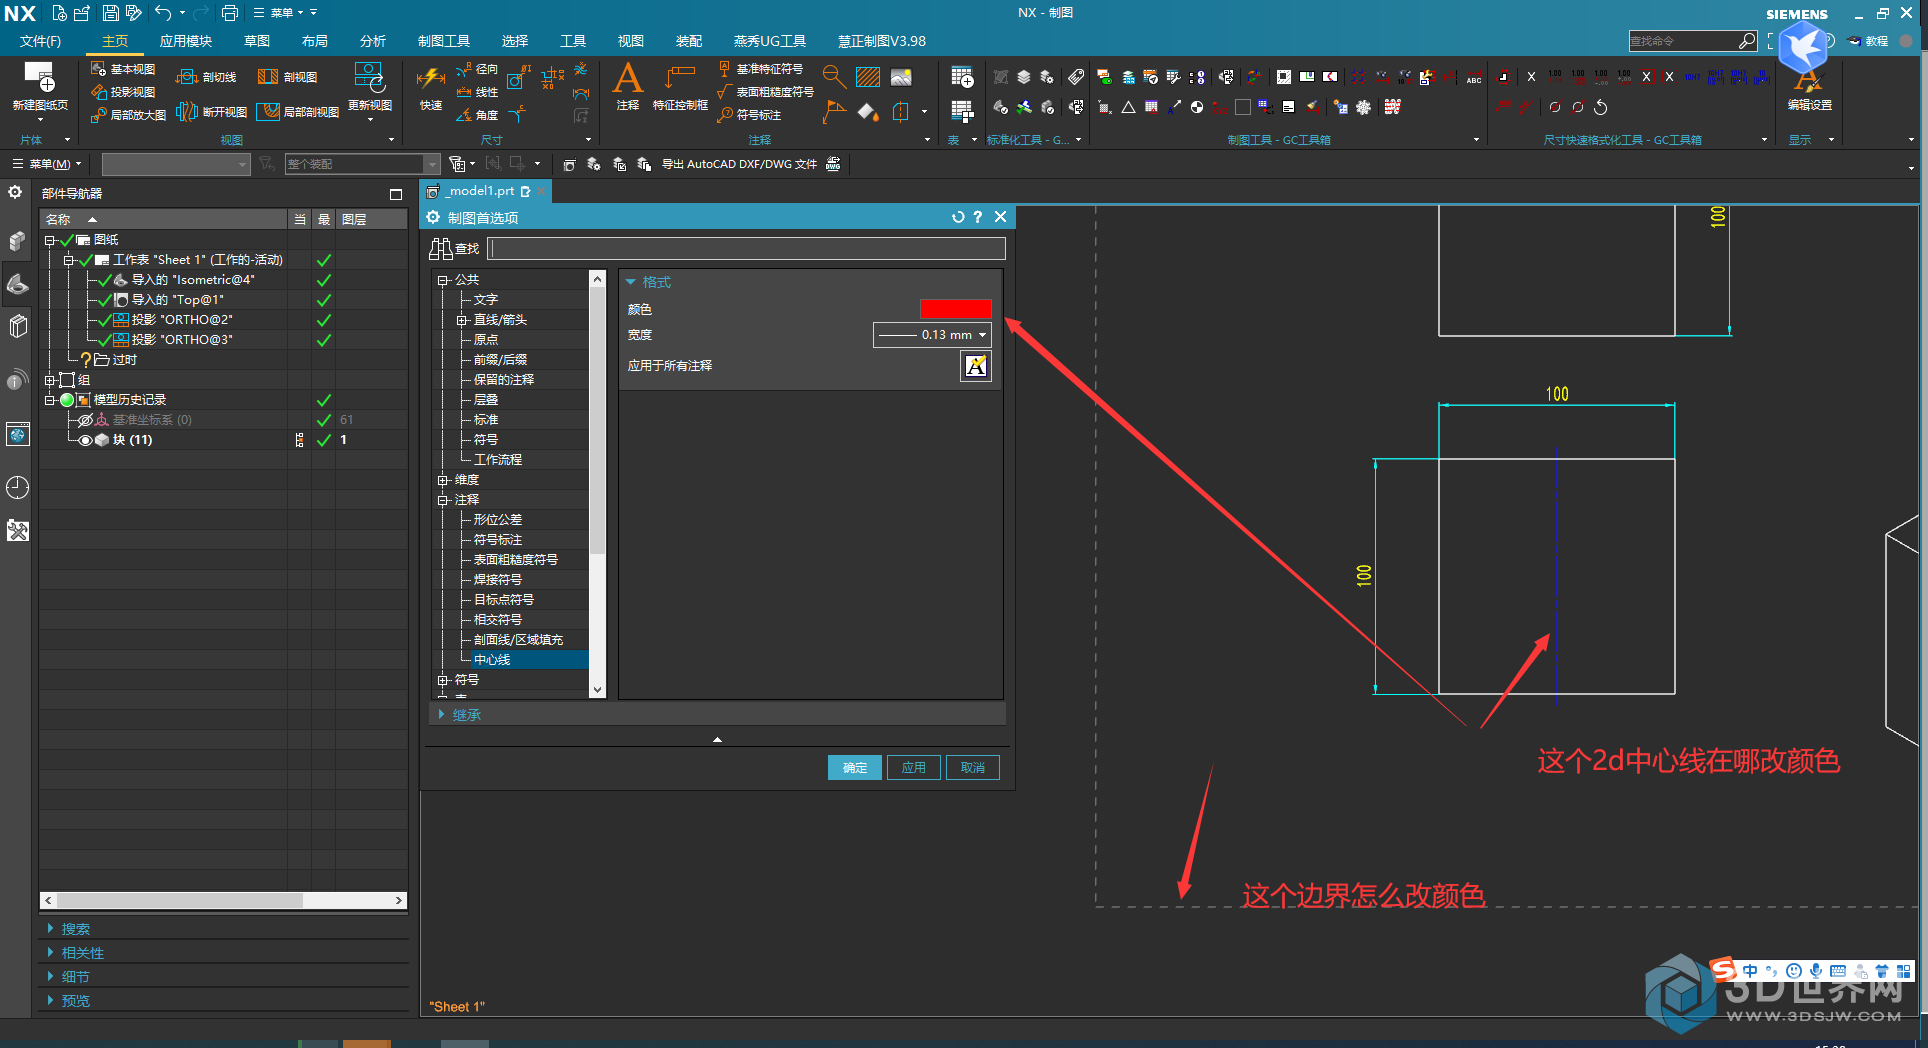Image resolution: width=1928 pixels, height=1048 pixels.
Task: Select the Section Line (剖切线) tool
Action: coord(206,77)
